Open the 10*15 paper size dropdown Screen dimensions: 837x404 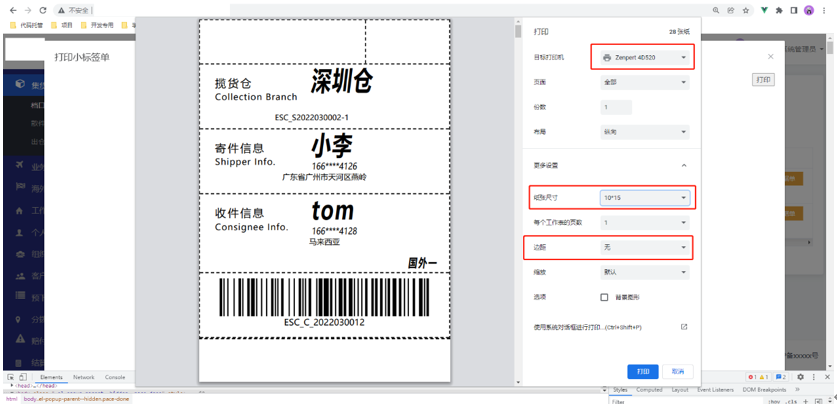(644, 198)
